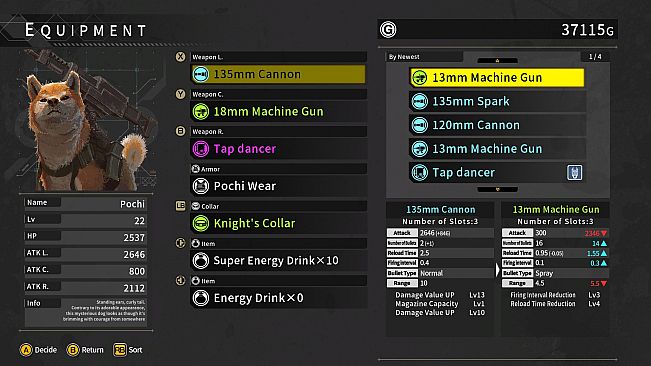Choose the Energy Drink×0 item slot
This screenshot has height=366, width=651.
[279, 298]
